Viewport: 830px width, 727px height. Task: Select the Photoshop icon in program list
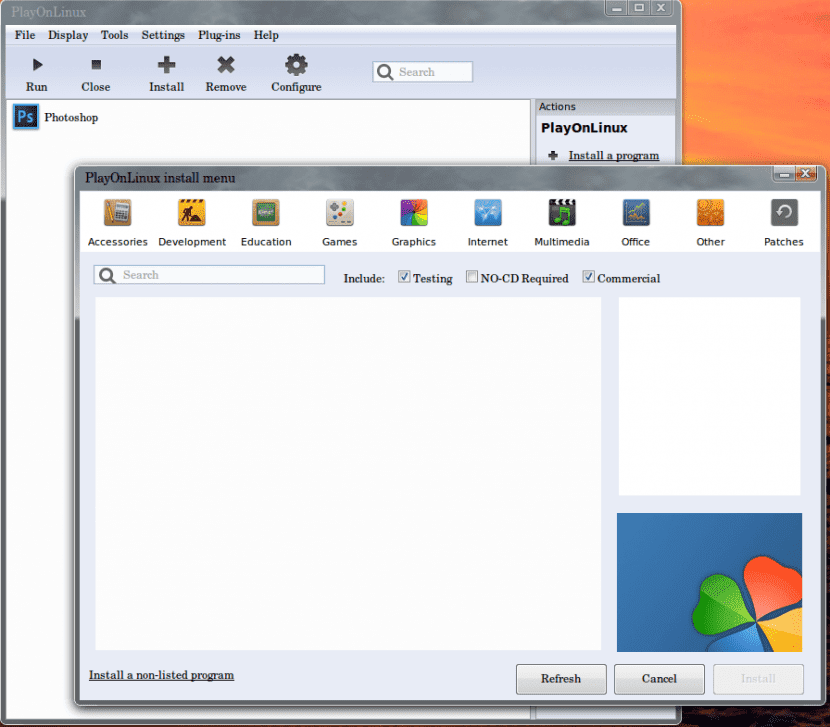click(x=25, y=117)
